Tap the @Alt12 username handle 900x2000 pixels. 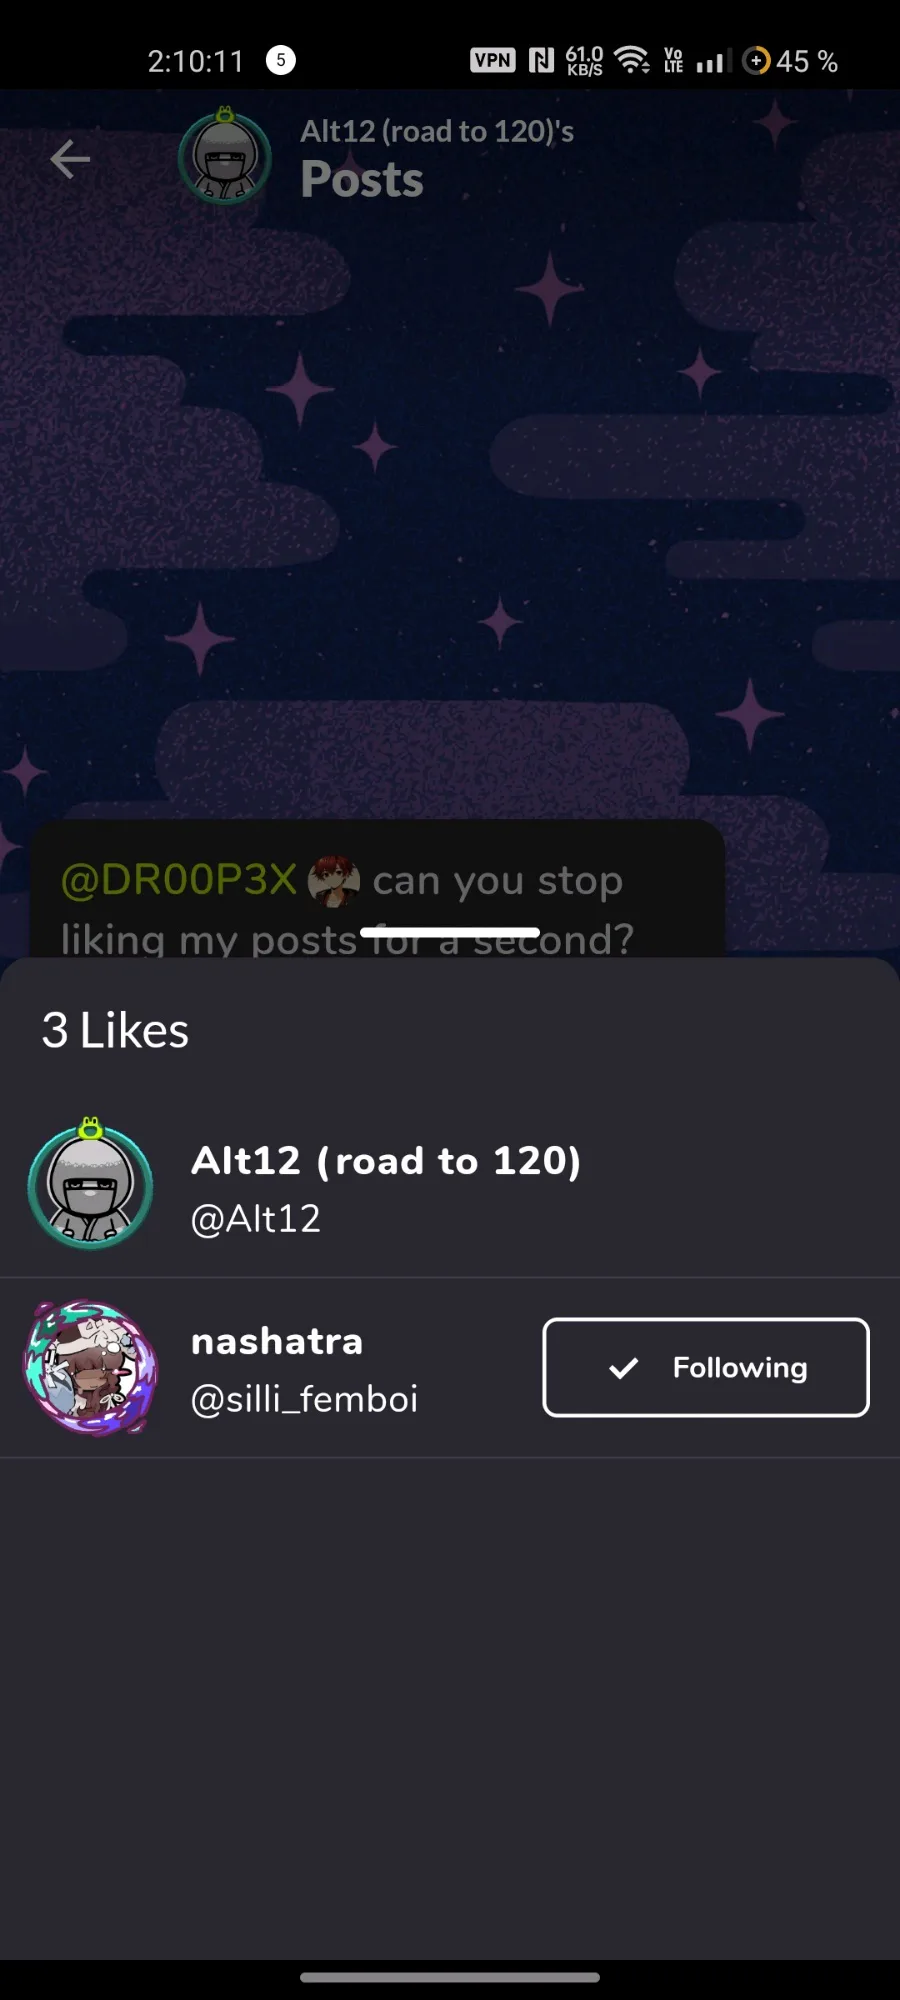[x=256, y=1219]
